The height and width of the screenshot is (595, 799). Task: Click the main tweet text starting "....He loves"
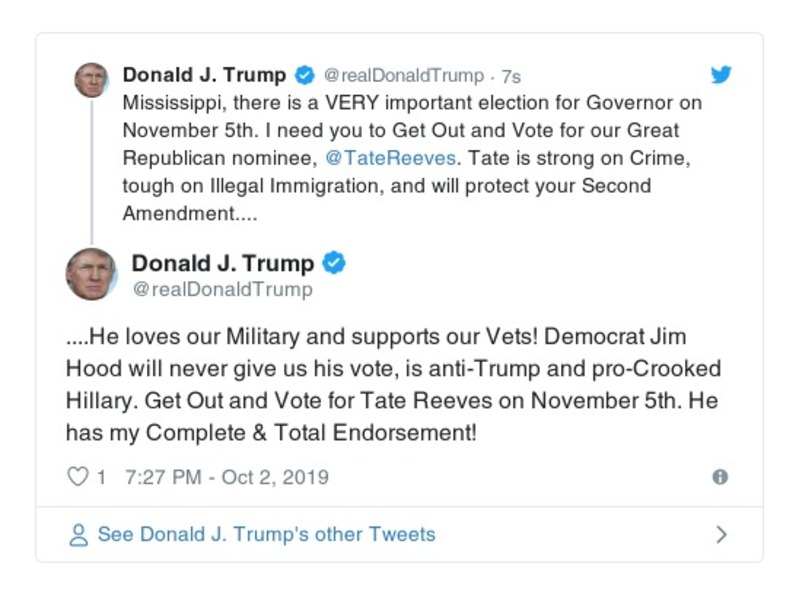[392, 385]
